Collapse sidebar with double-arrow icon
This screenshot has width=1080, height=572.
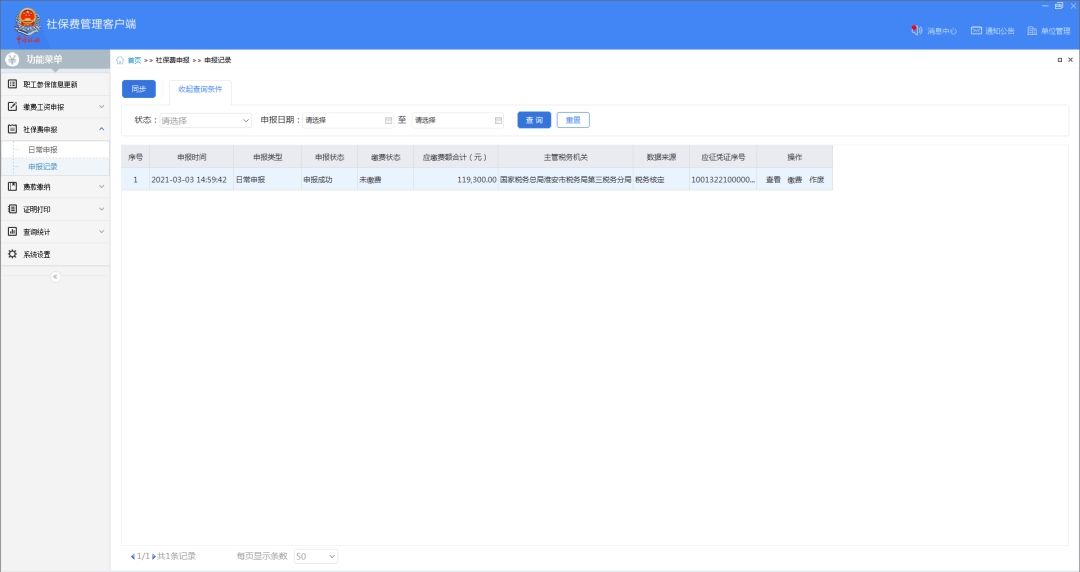pos(55,277)
